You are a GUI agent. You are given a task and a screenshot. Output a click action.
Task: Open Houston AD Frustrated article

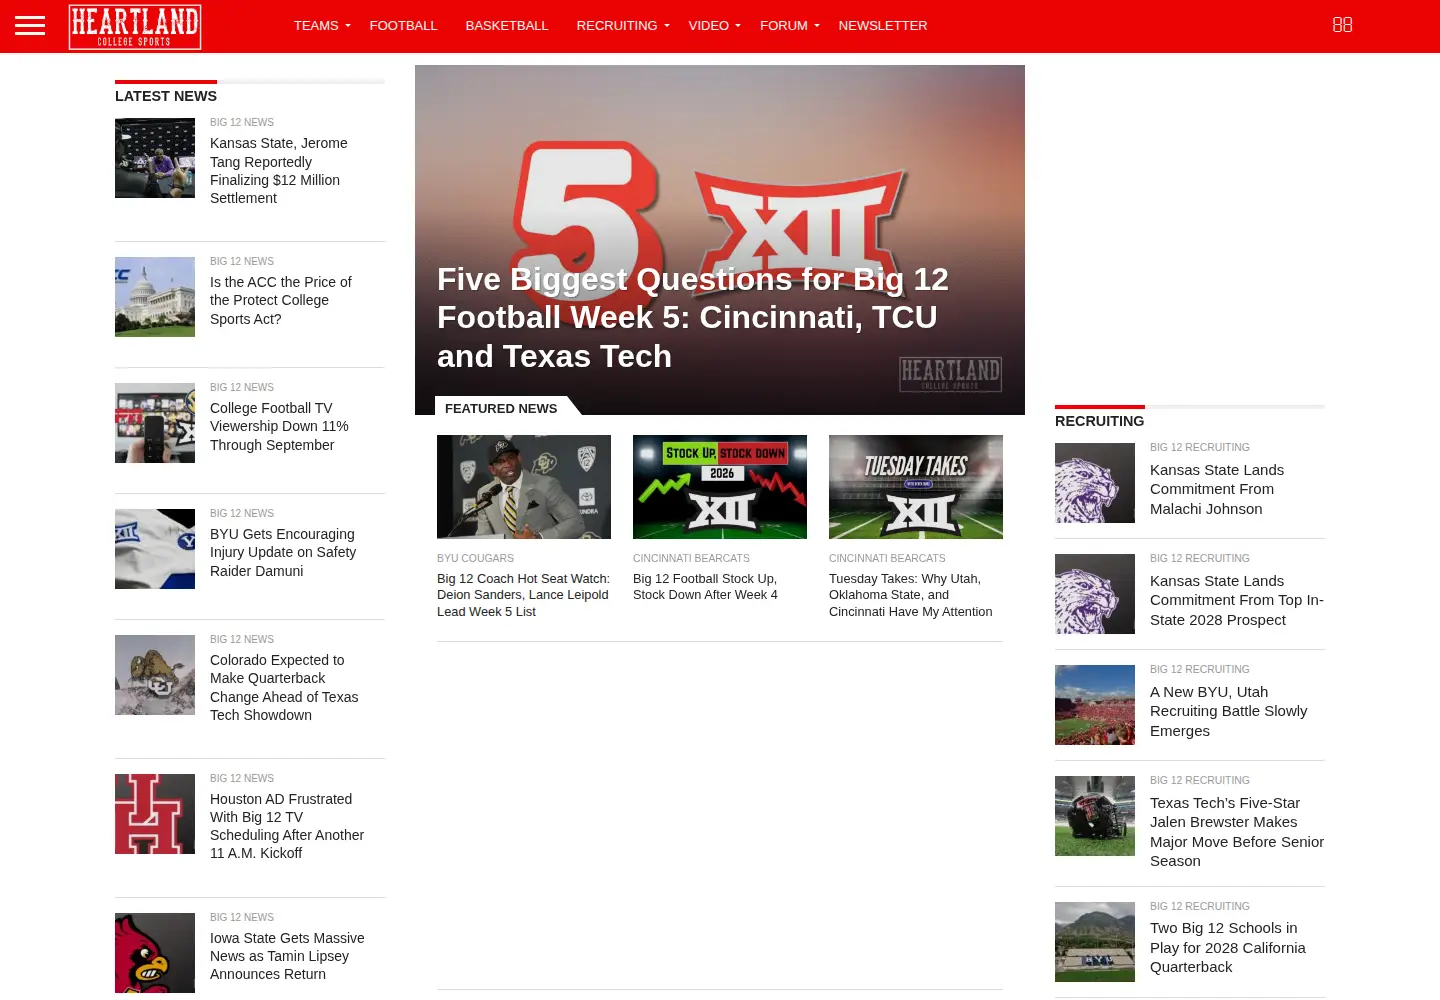[x=287, y=826]
